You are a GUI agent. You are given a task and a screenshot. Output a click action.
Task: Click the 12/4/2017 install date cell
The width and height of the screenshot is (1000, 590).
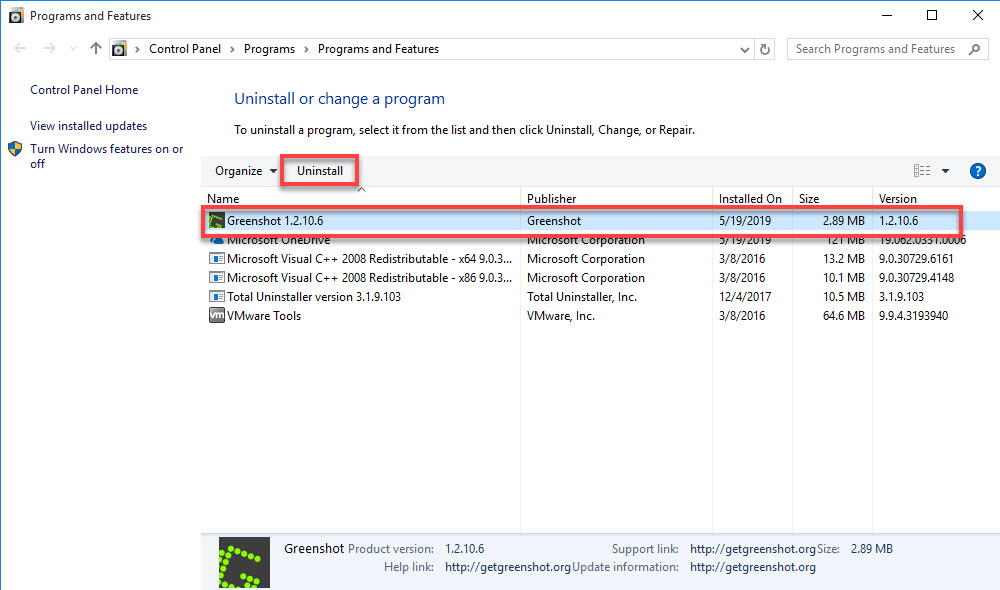[x=745, y=297]
